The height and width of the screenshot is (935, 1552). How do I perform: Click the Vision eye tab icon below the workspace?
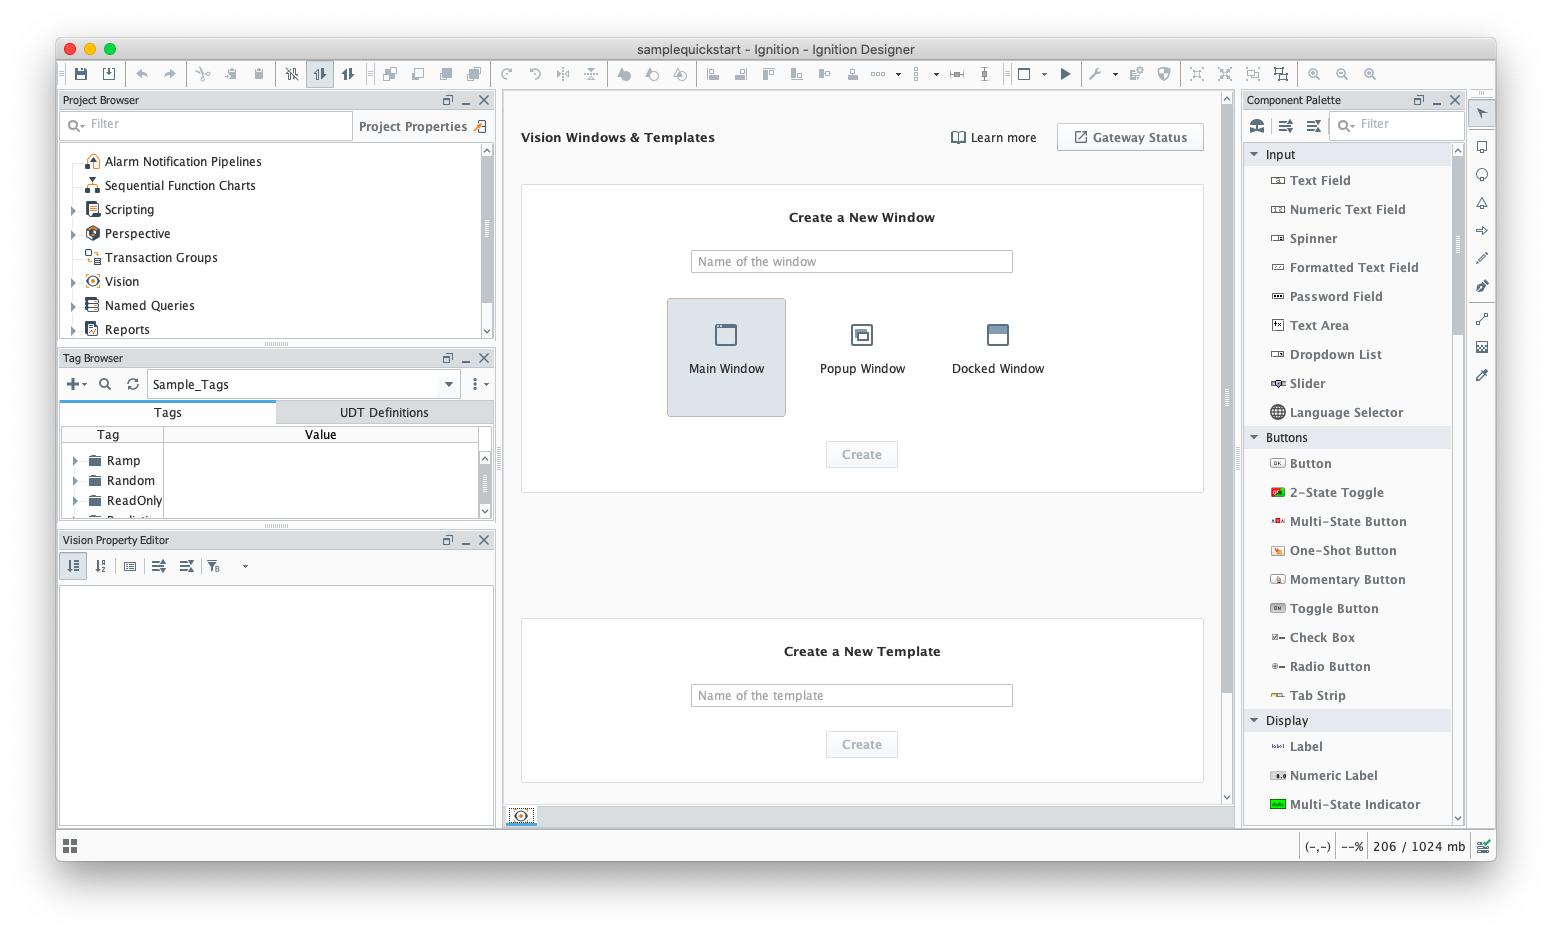[521, 816]
